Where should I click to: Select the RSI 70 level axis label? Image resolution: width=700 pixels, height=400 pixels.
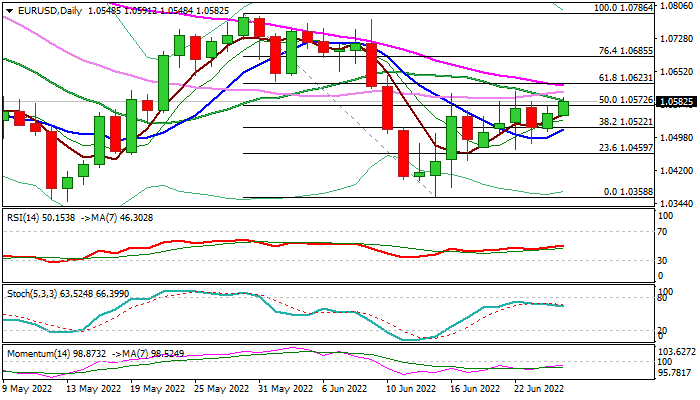coord(662,231)
